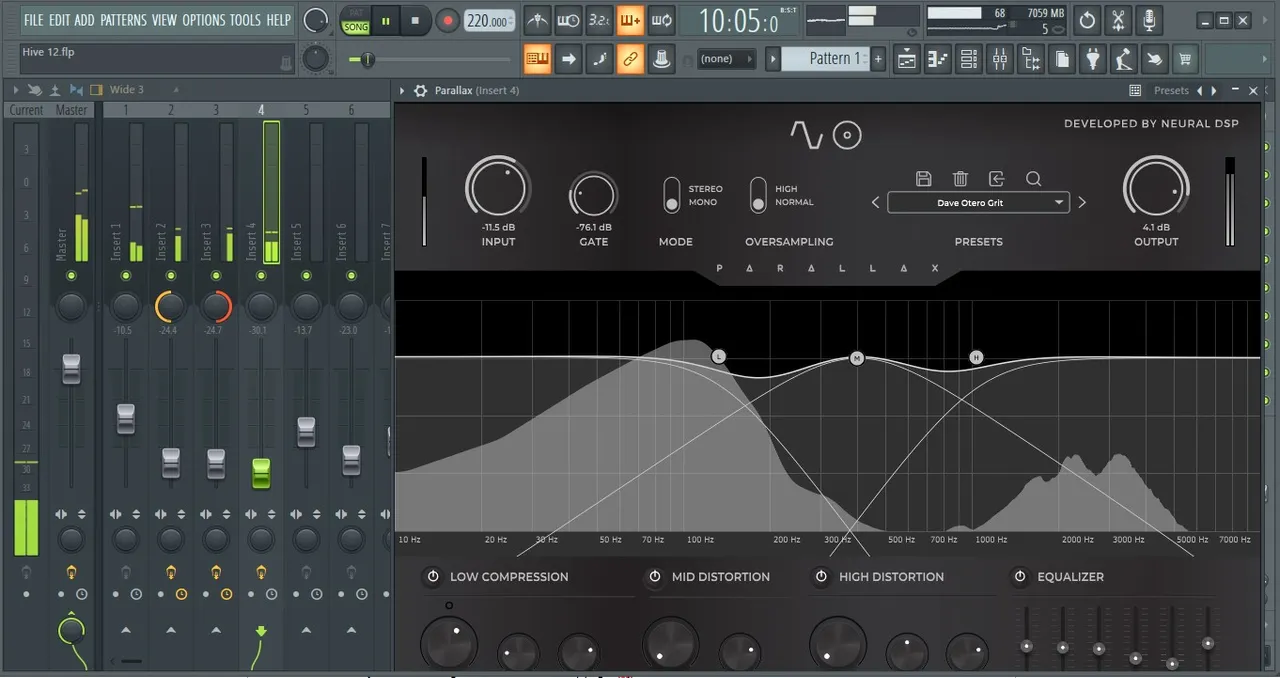The image size is (1280, 678).
Task: Toggle wait for input to start playing
Action: coord(568,20)
